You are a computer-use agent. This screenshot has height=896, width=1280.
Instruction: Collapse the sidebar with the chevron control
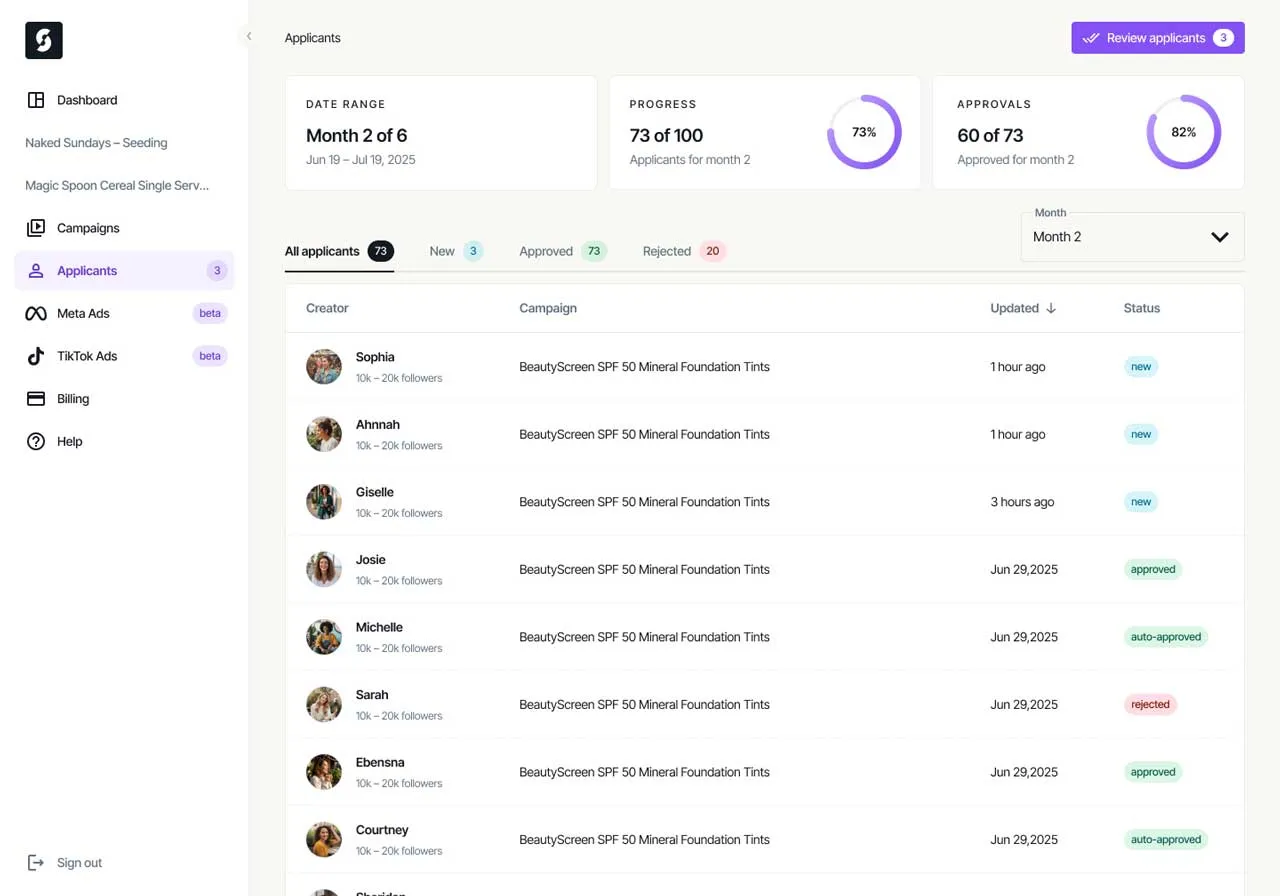[x=247, y=34]
